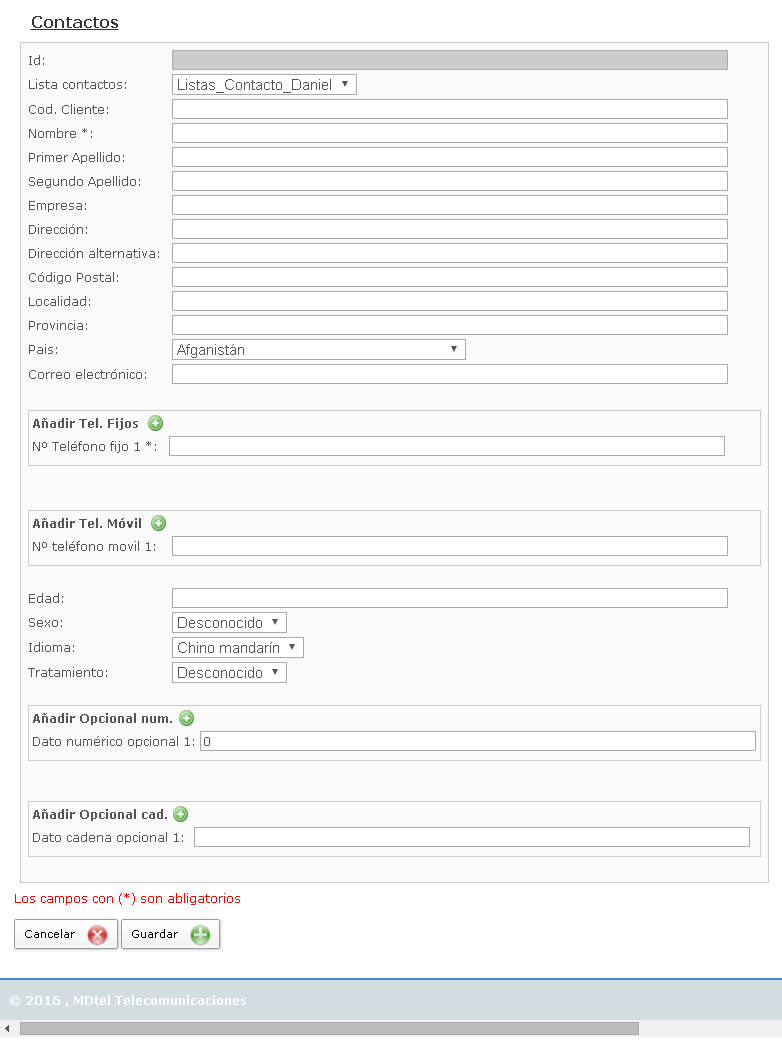Click the add icon for Añadir Opcional num.
The image size is (782, 1044).
tap(186, 718)
